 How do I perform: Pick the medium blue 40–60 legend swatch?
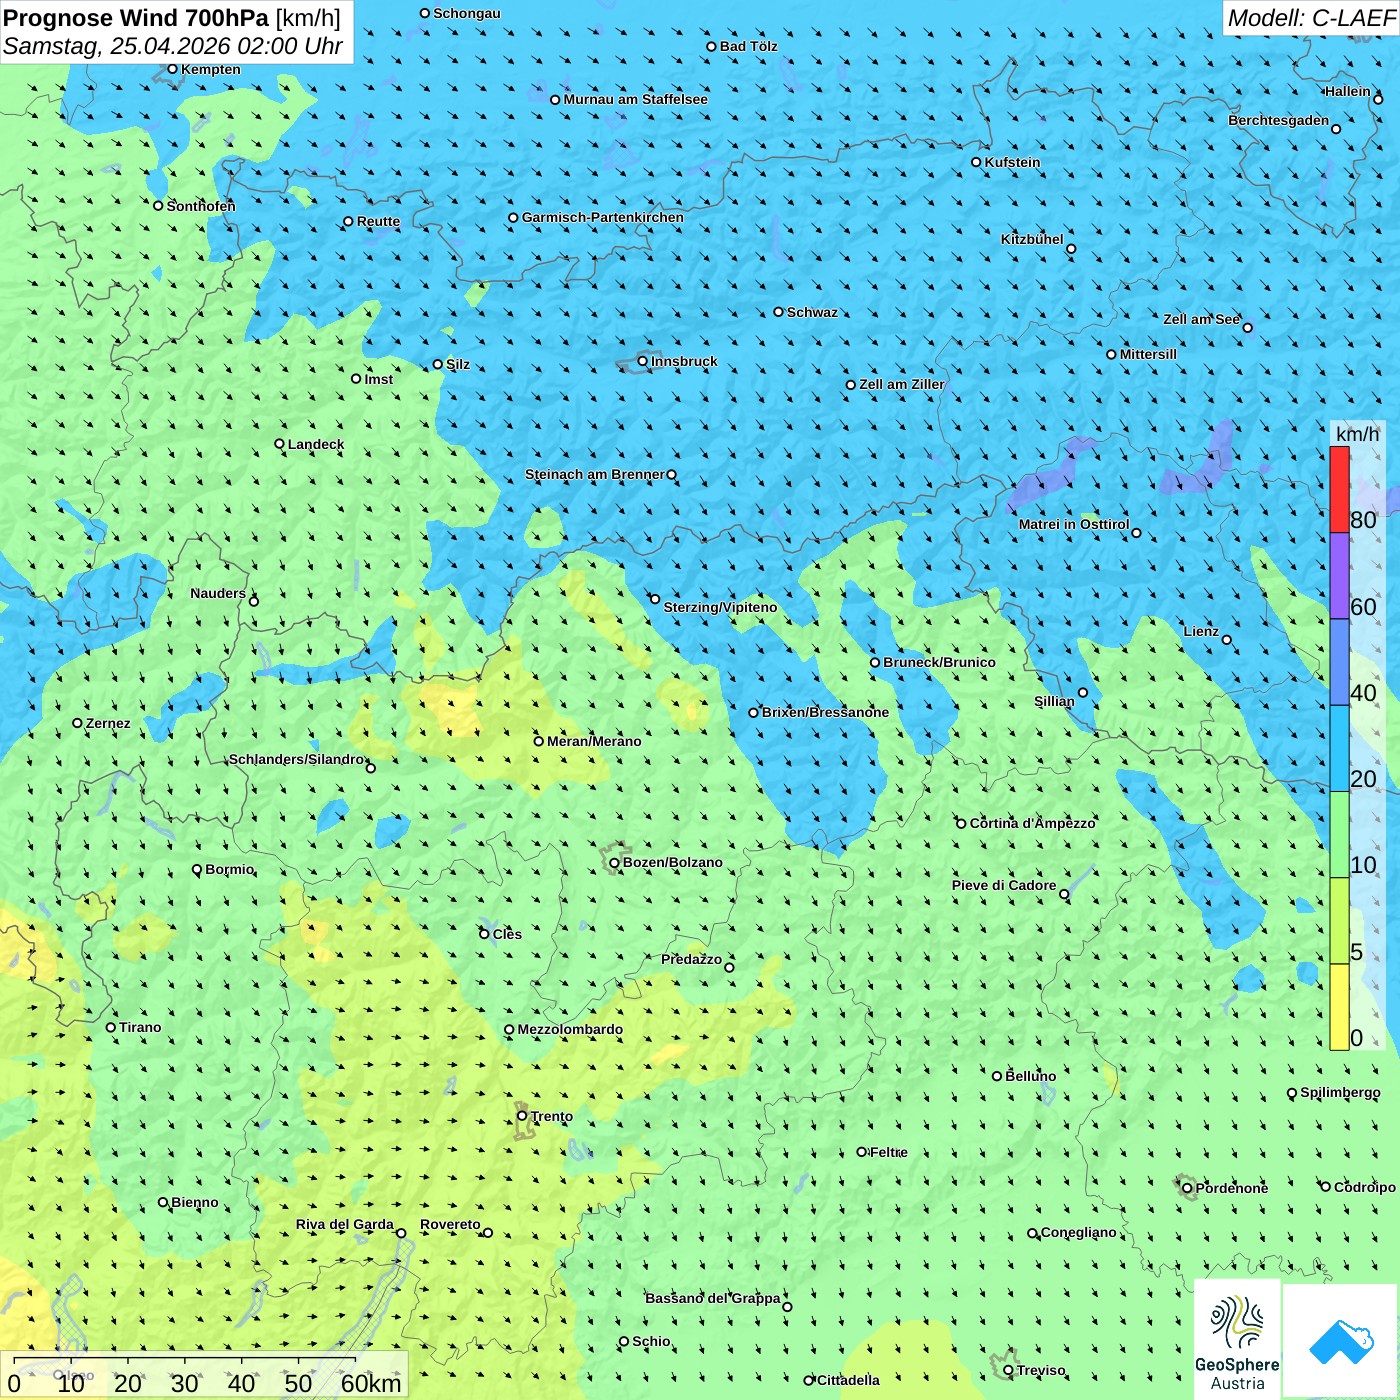click(x=1339, y=662)
